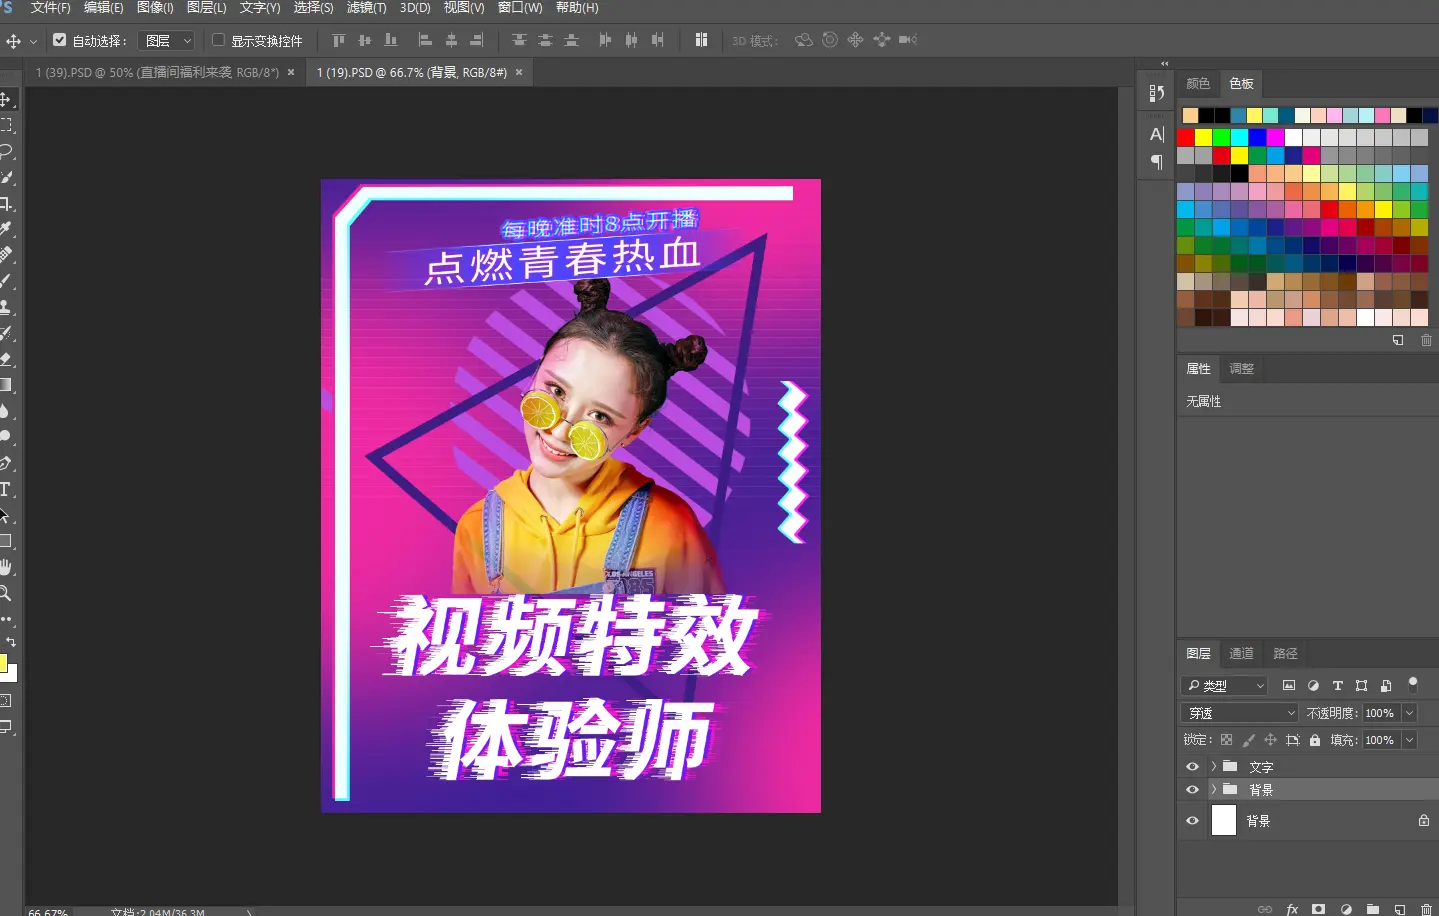Uncheck the 自动选择 checkbox
Viewport: 1439px width, 916px height.
coord(60,40)
